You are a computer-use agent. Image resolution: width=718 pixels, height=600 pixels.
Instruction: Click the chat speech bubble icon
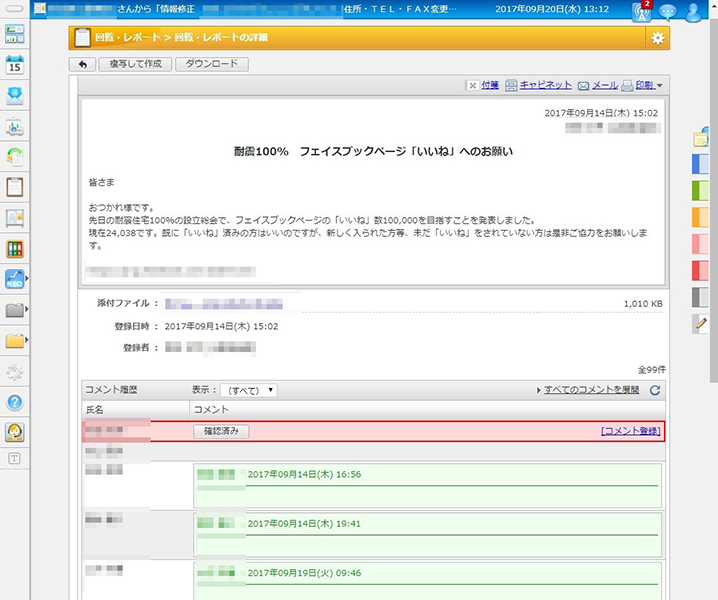[667, 13]
